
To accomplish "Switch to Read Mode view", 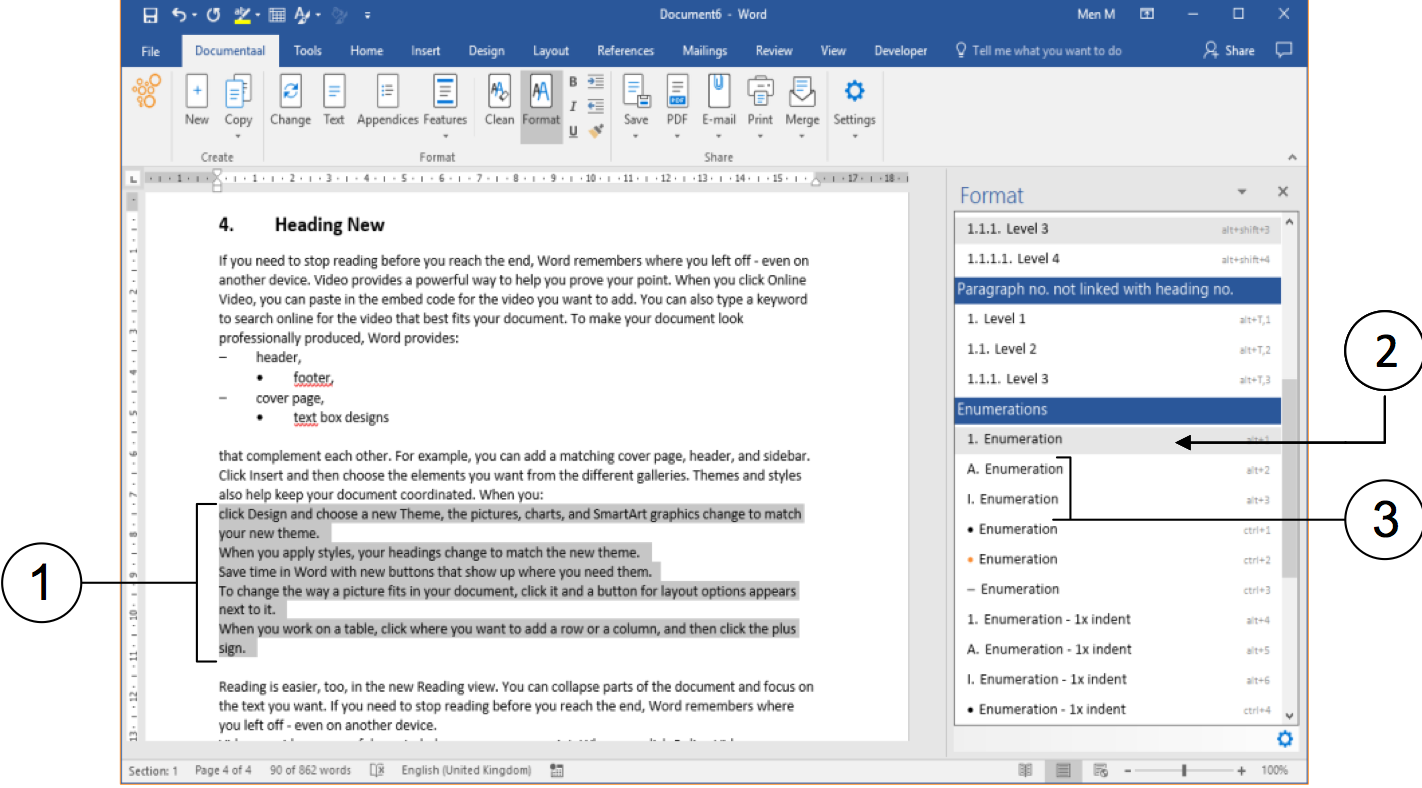I will coord(1025,771).
